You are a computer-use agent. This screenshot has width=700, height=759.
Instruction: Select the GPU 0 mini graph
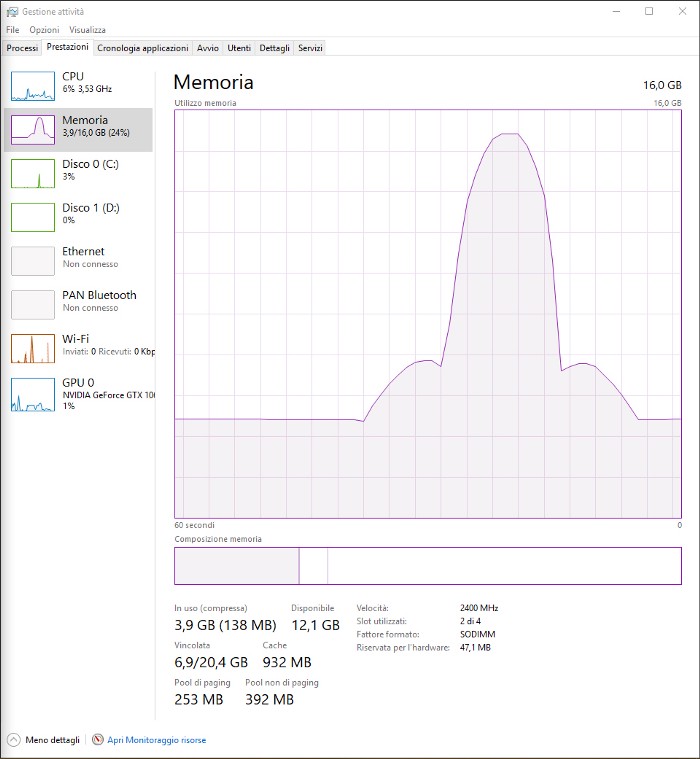33,395
